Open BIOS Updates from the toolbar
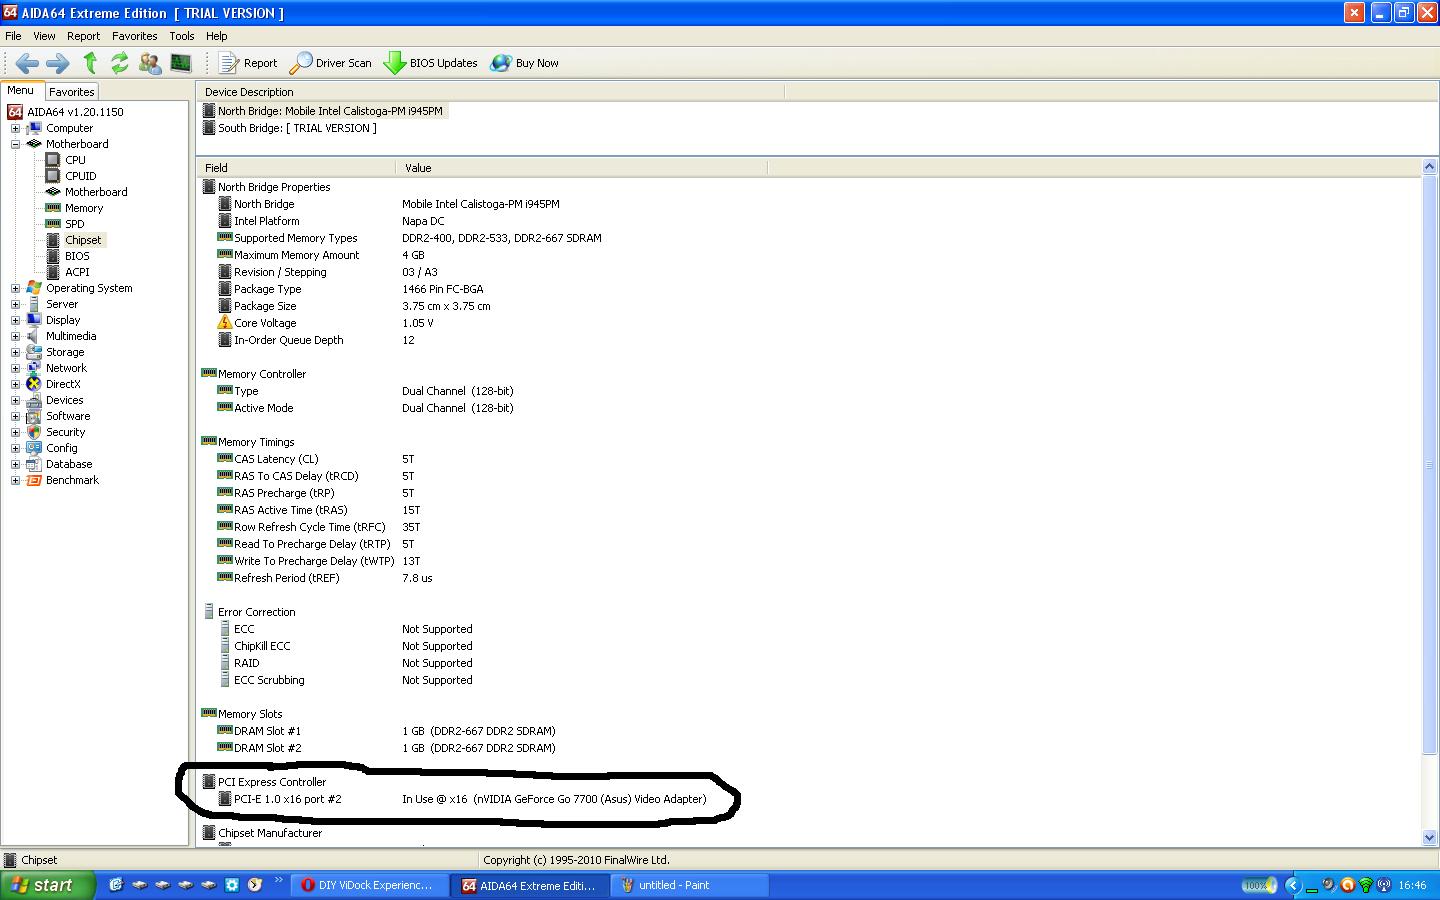Image resolution: width=1440 pixels, height=900 pixels. (x=431, y=63)
